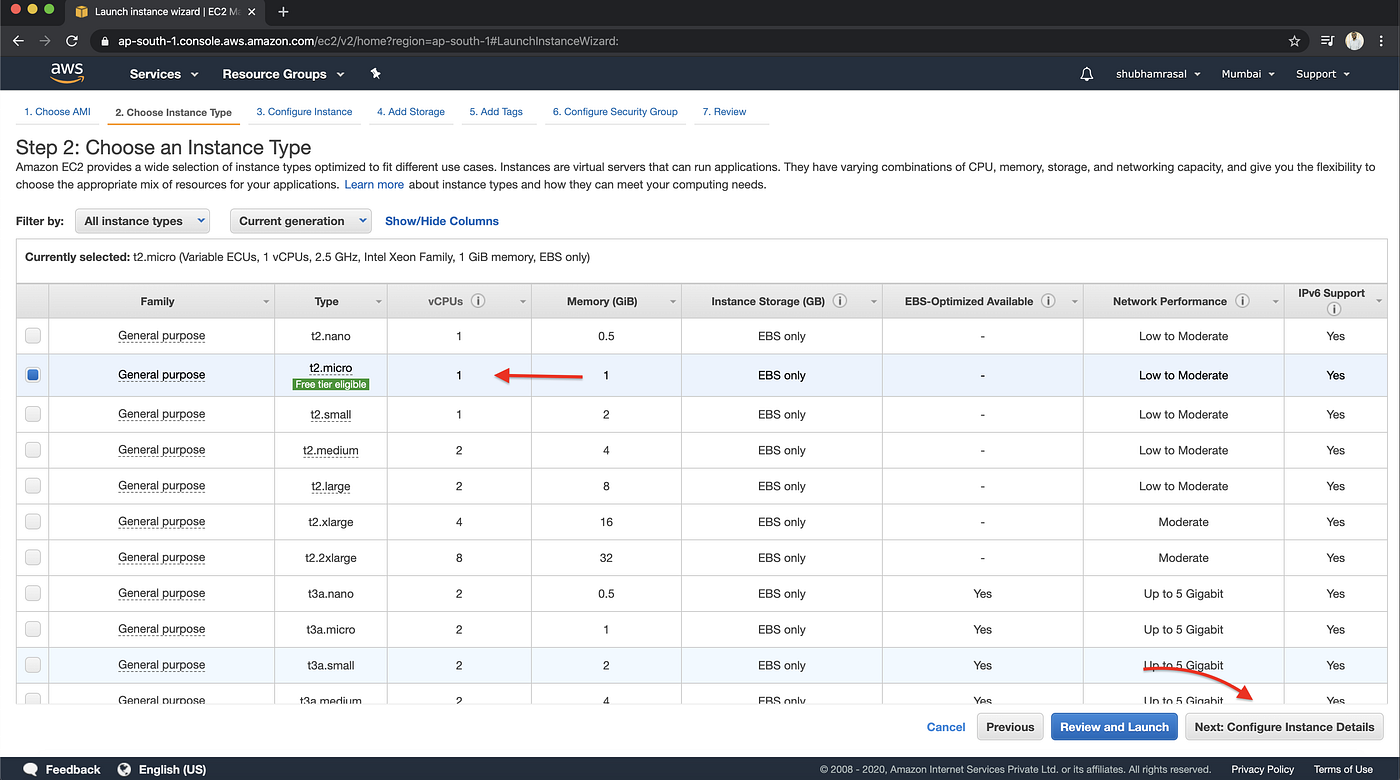Viewport: 1400px width, 780px height.
Task: Click the browser forward arrow
Action: pos(45,41)
